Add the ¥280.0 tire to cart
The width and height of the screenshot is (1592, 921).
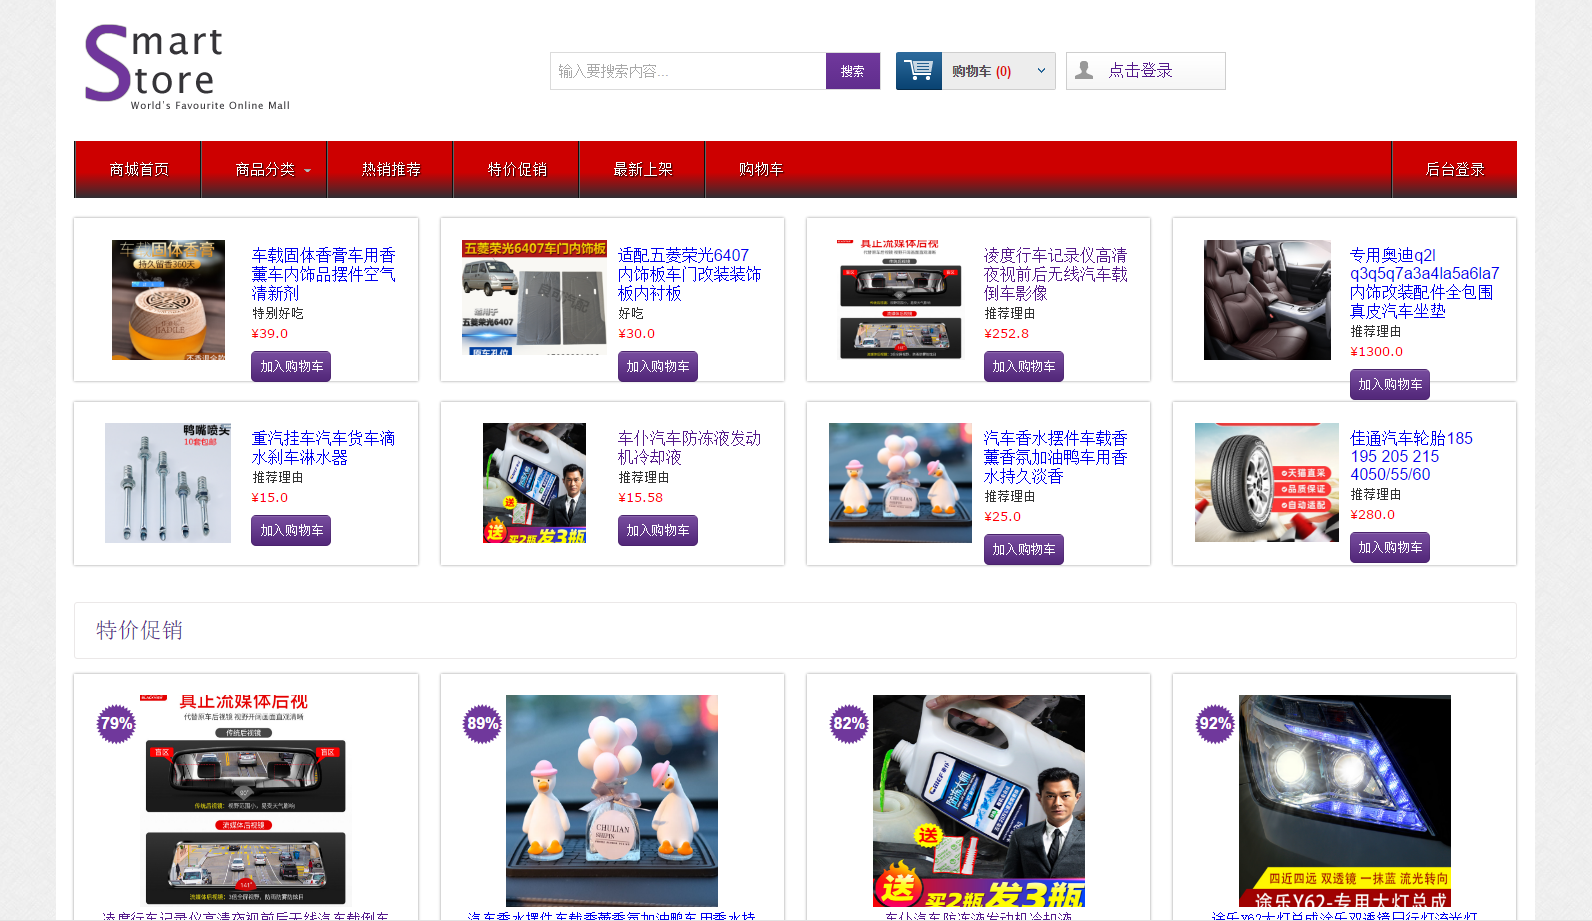1389,548
